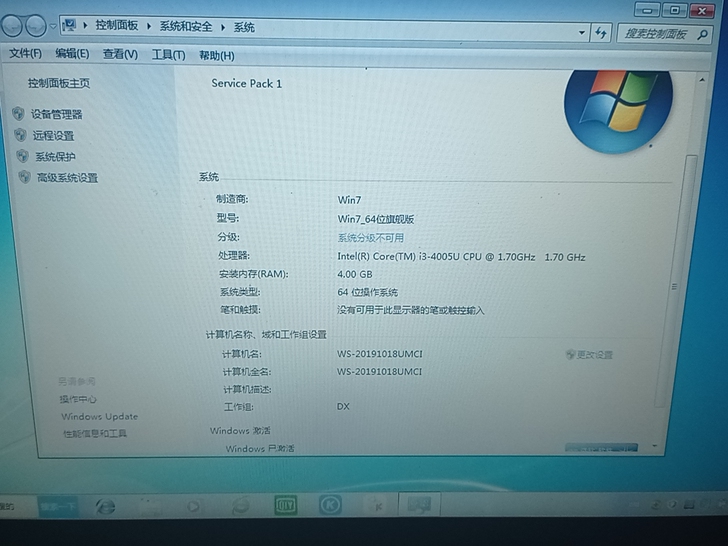This screenshot has height=546, width=728.
Task: Click shield icon beside 设备管理器
Action: 18,113
